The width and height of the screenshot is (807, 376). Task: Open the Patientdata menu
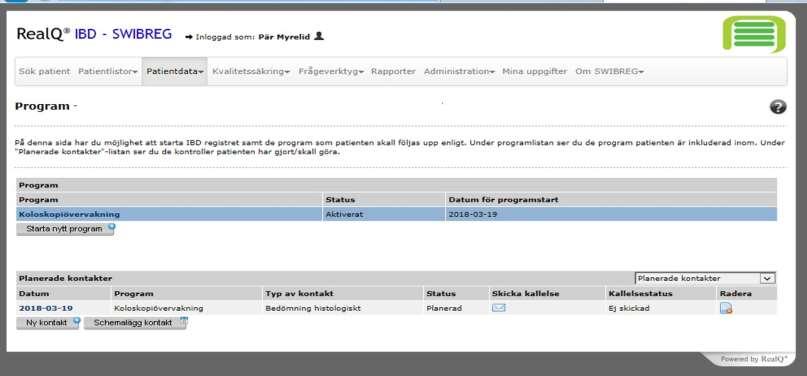(175, 71)
